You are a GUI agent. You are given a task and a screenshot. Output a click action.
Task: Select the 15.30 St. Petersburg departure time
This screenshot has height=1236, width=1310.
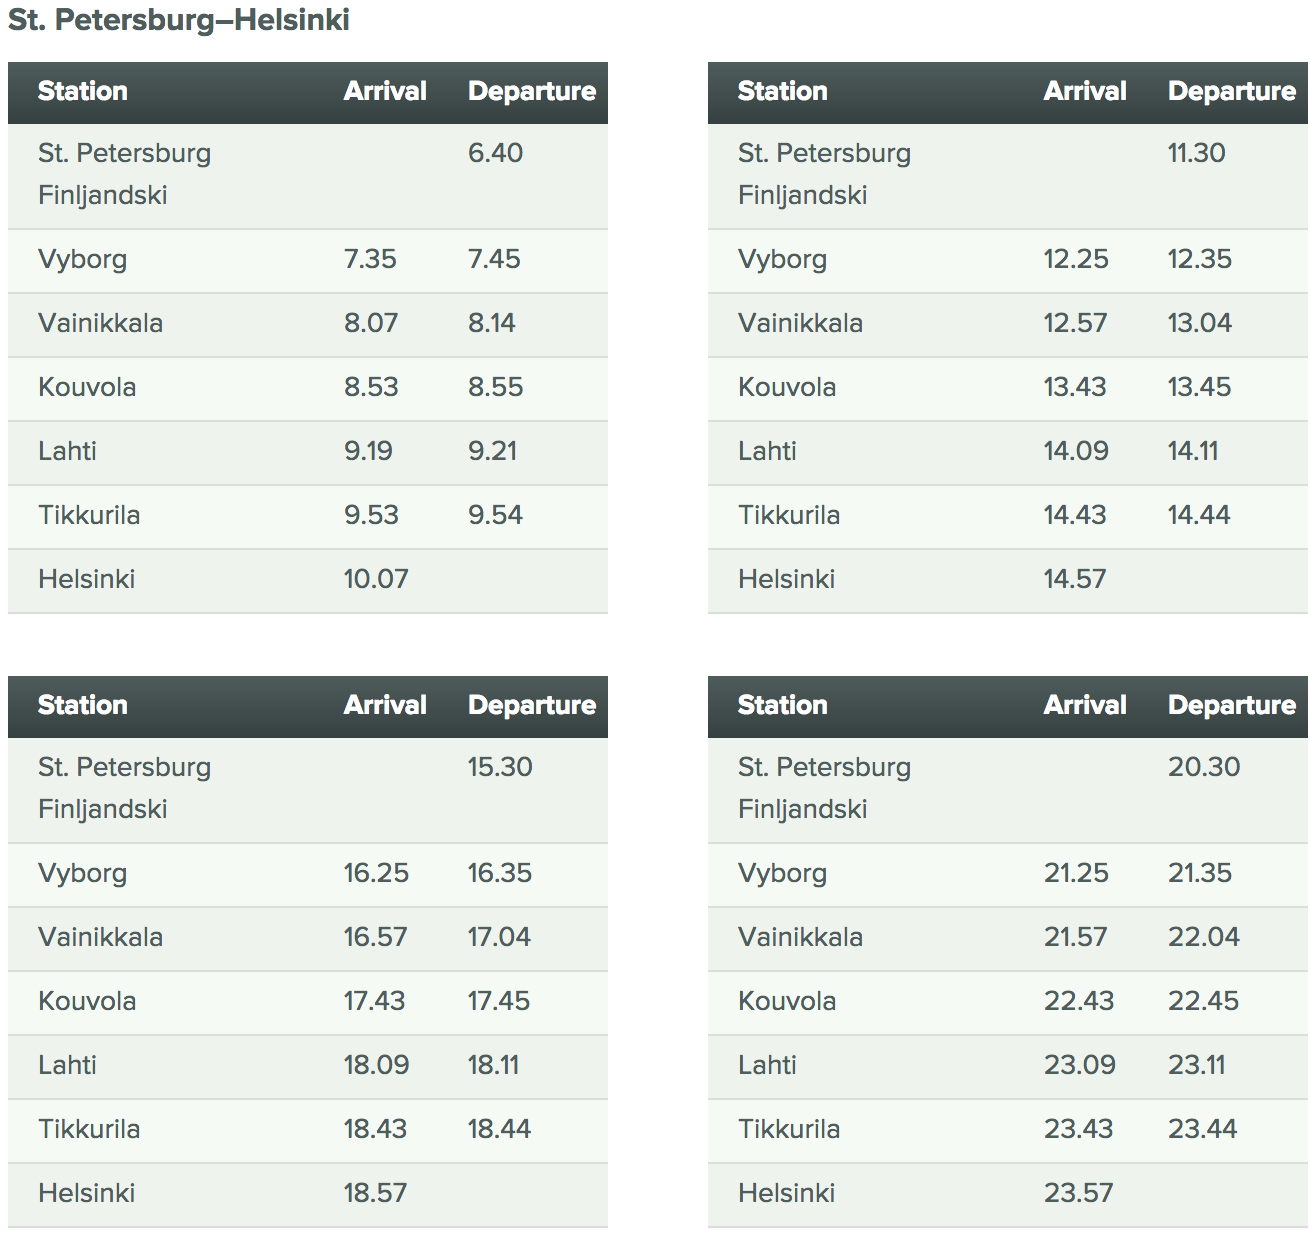[500, 767]
